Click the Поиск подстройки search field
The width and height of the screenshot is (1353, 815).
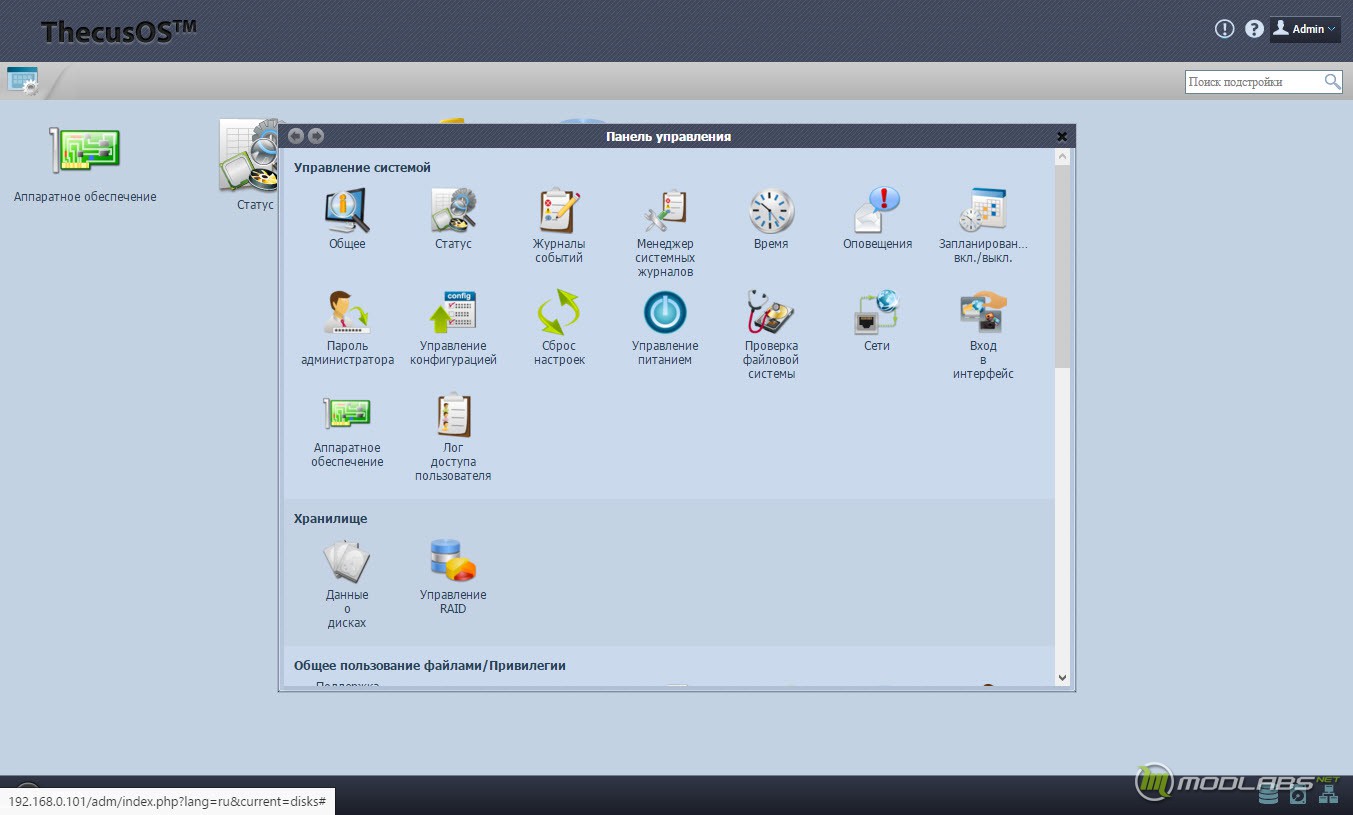[1254, 82]
